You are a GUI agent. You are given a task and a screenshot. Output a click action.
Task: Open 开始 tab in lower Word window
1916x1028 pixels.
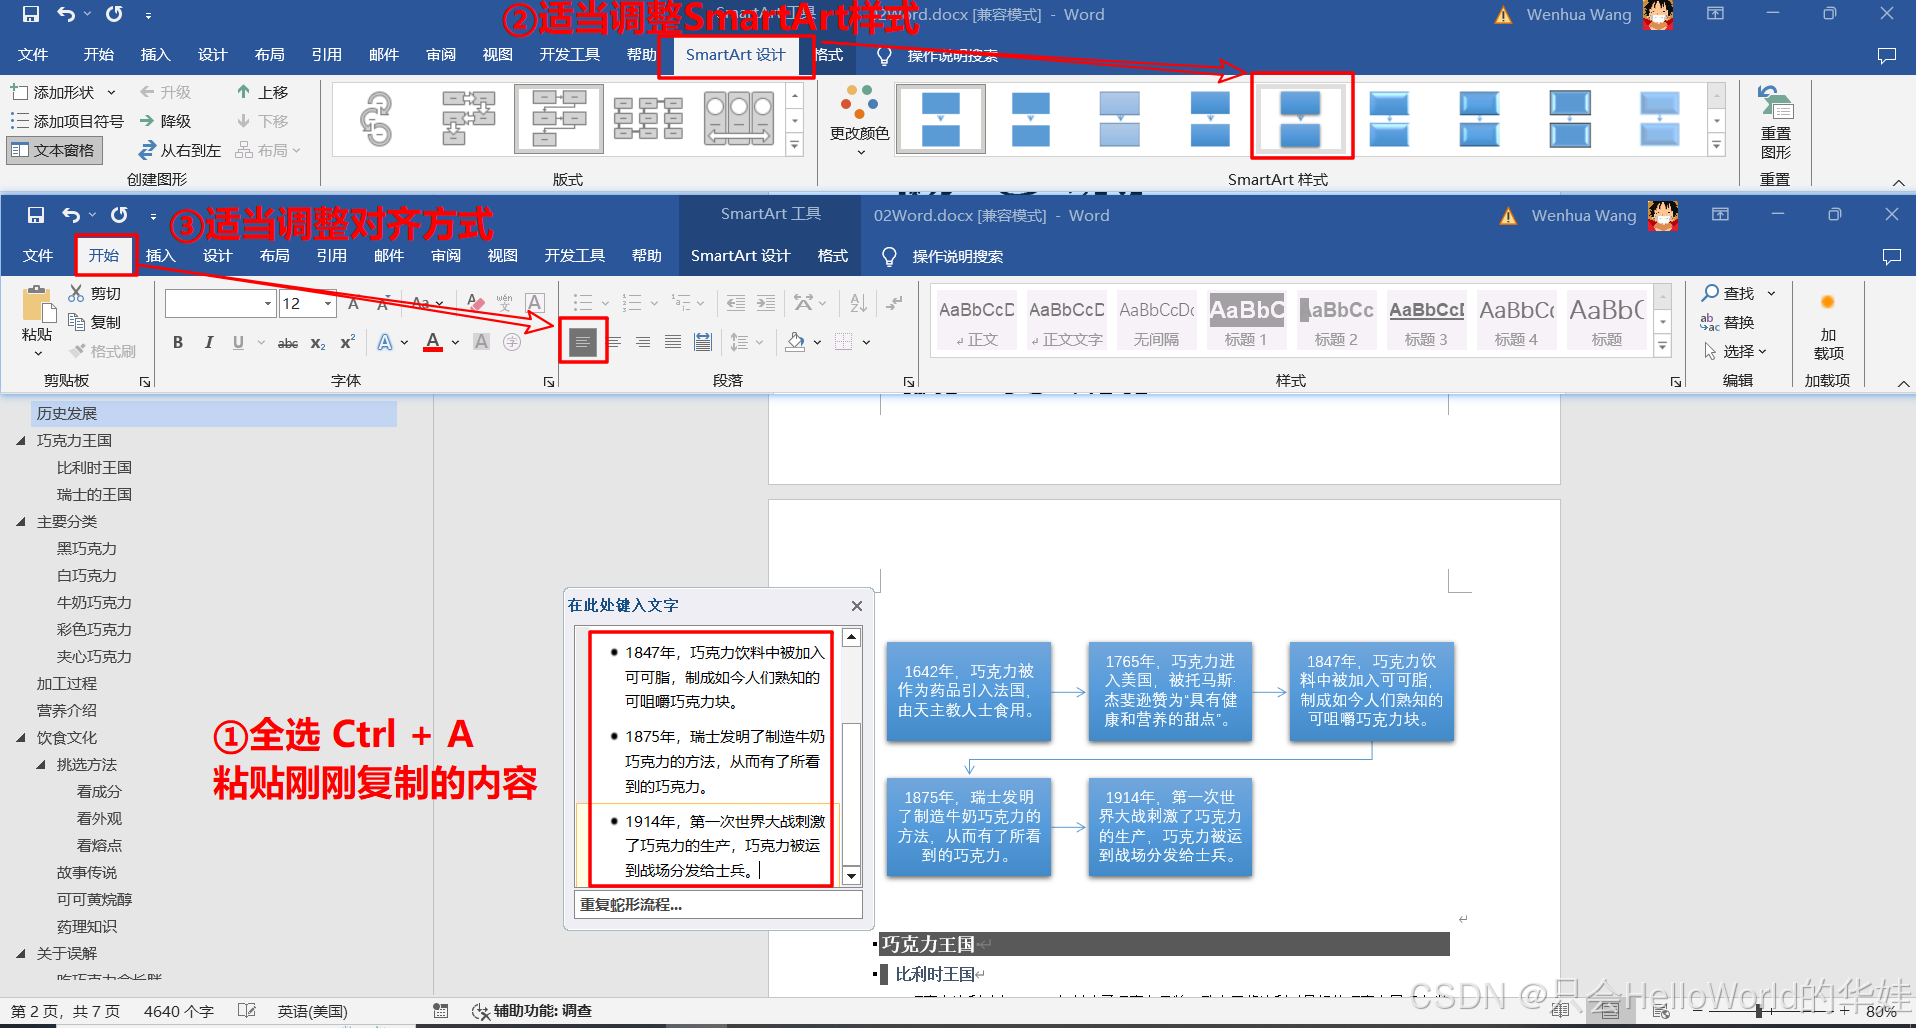coord(104,256)
